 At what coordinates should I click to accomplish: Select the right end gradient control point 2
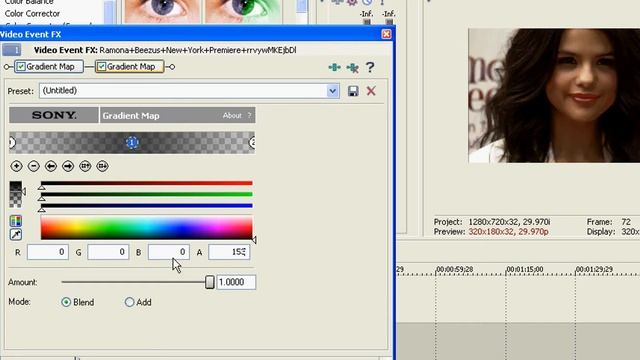(x=252, y=142)
